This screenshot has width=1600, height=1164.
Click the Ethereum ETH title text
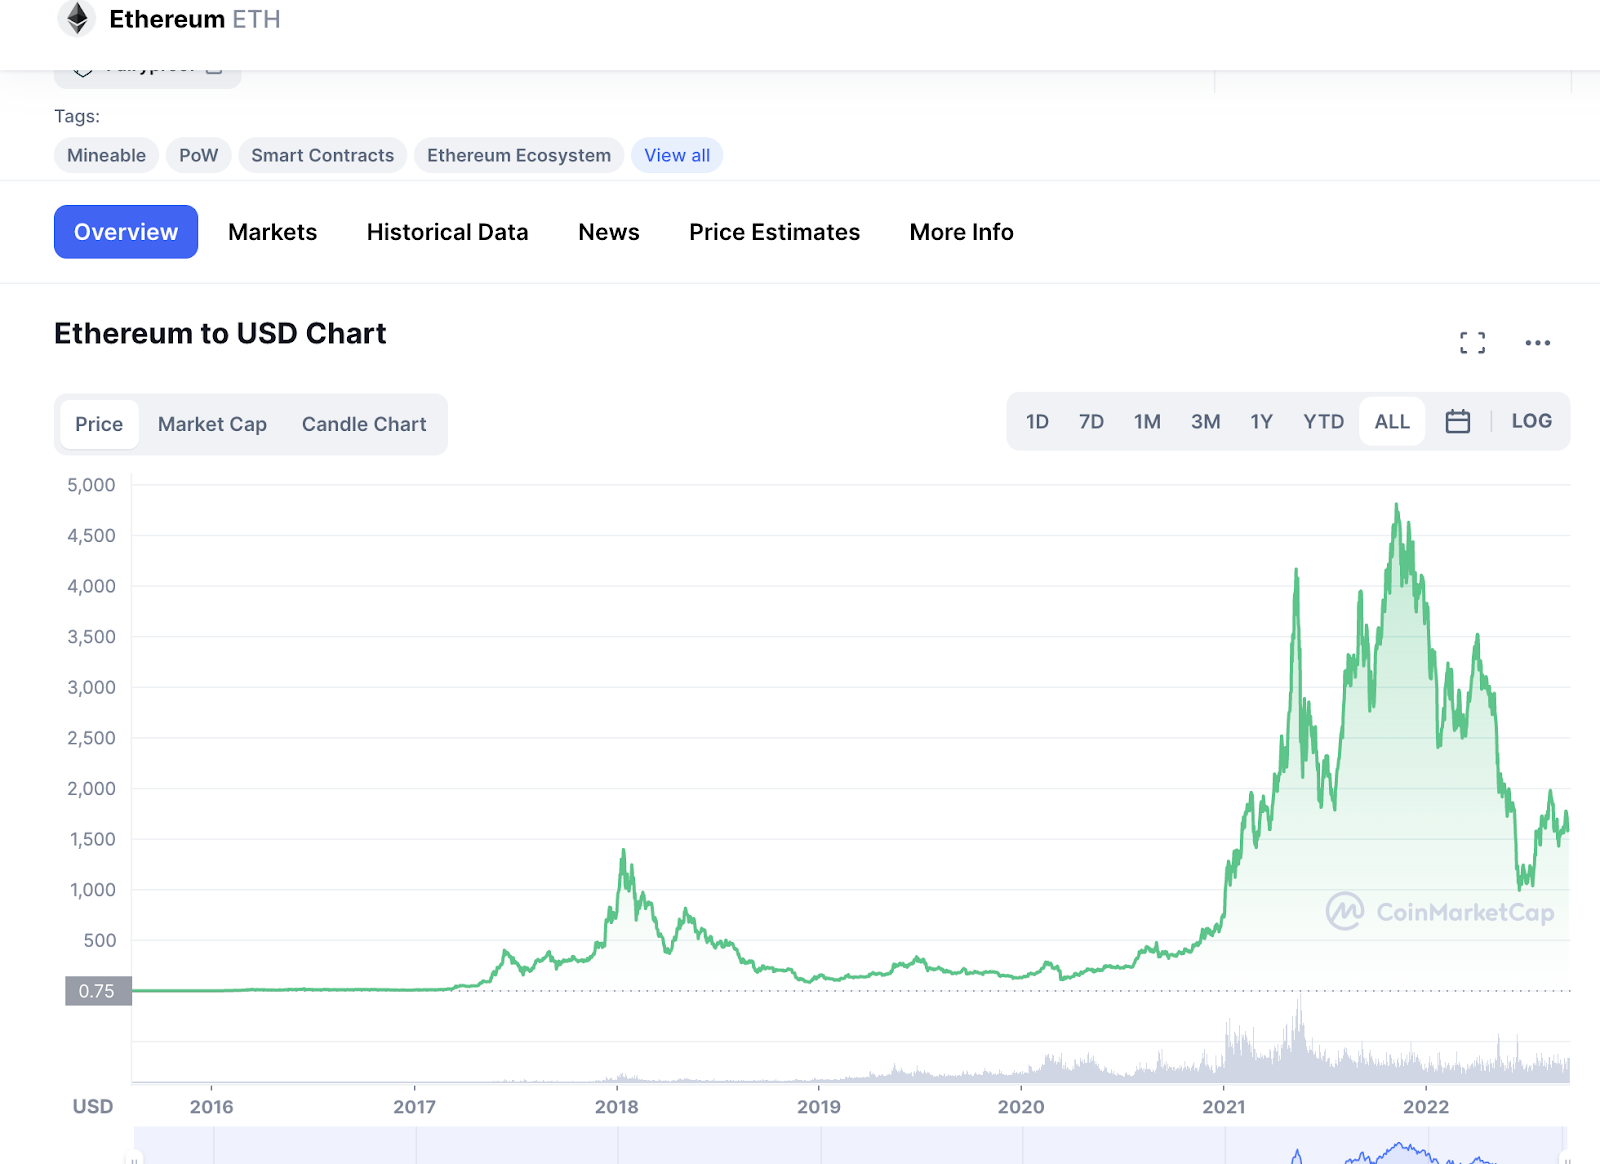click(x=195, y=19)
